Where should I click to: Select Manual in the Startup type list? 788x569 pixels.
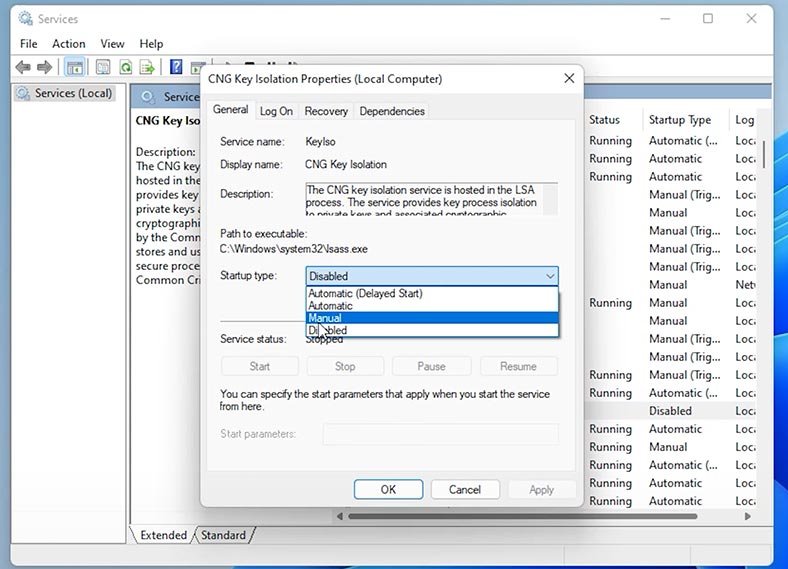click(x=432, y=318)
